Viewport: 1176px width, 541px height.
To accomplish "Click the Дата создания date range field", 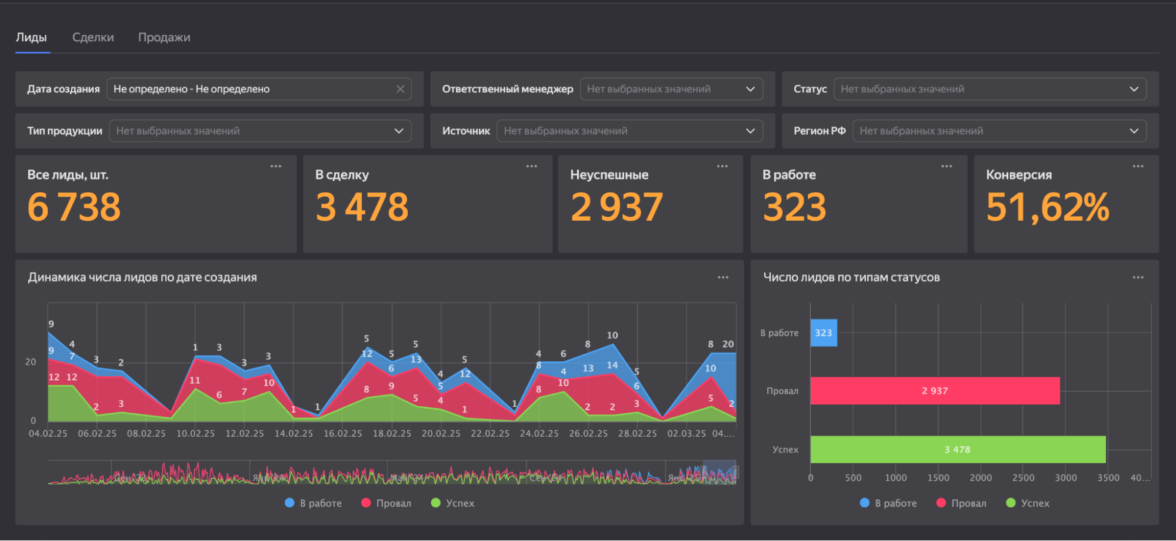I will click(x=250, y=89).
